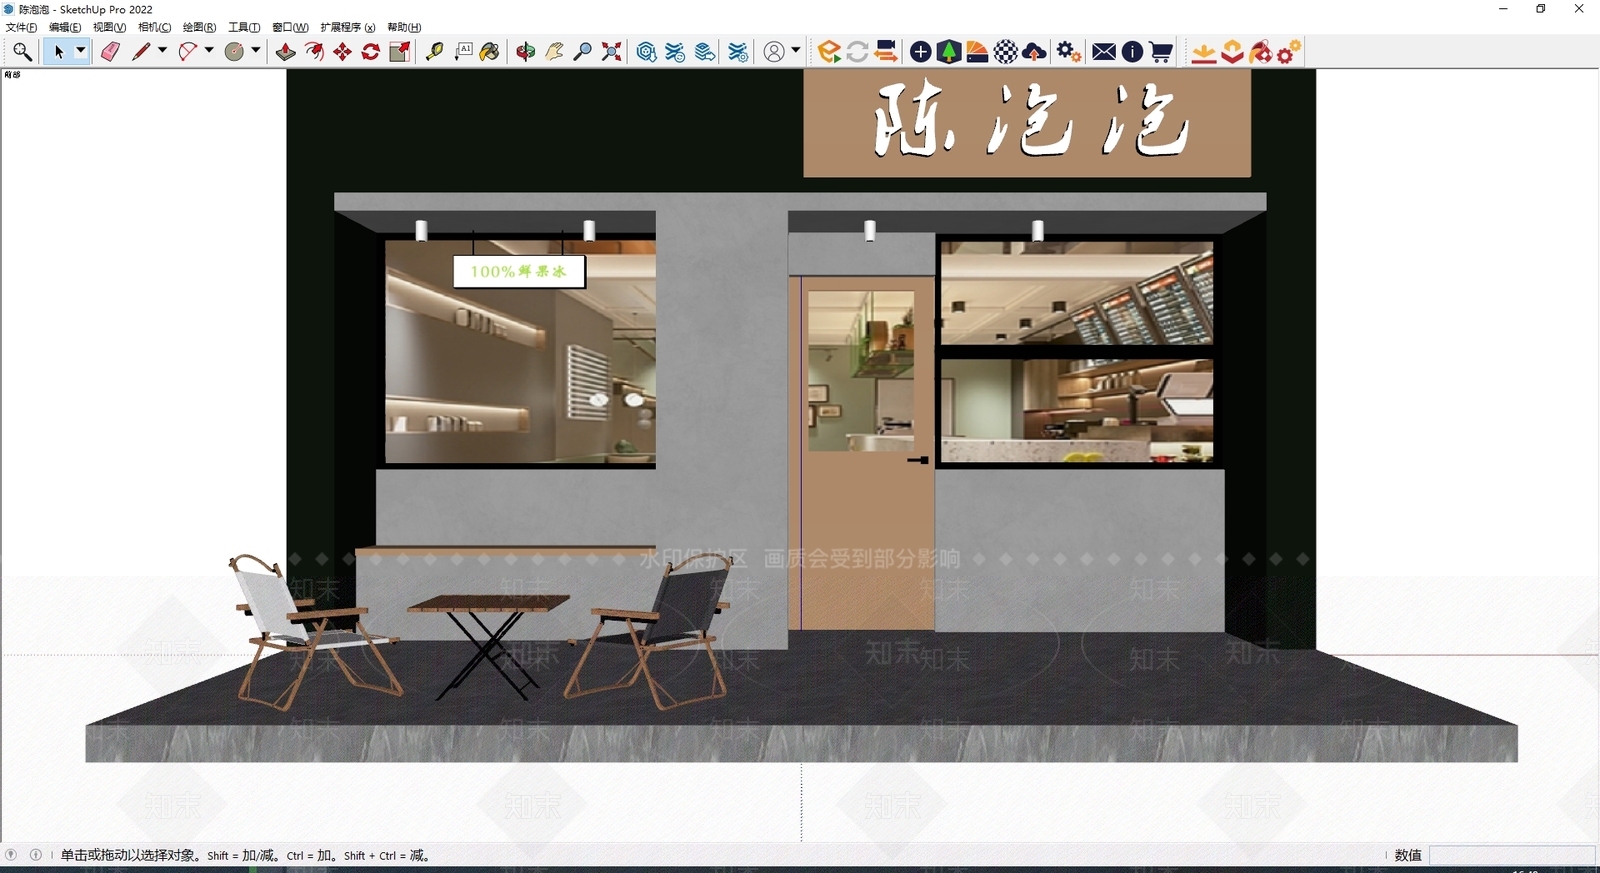Click the shopping cart store icon
Screen dimensions: 1600x873
1160,51
